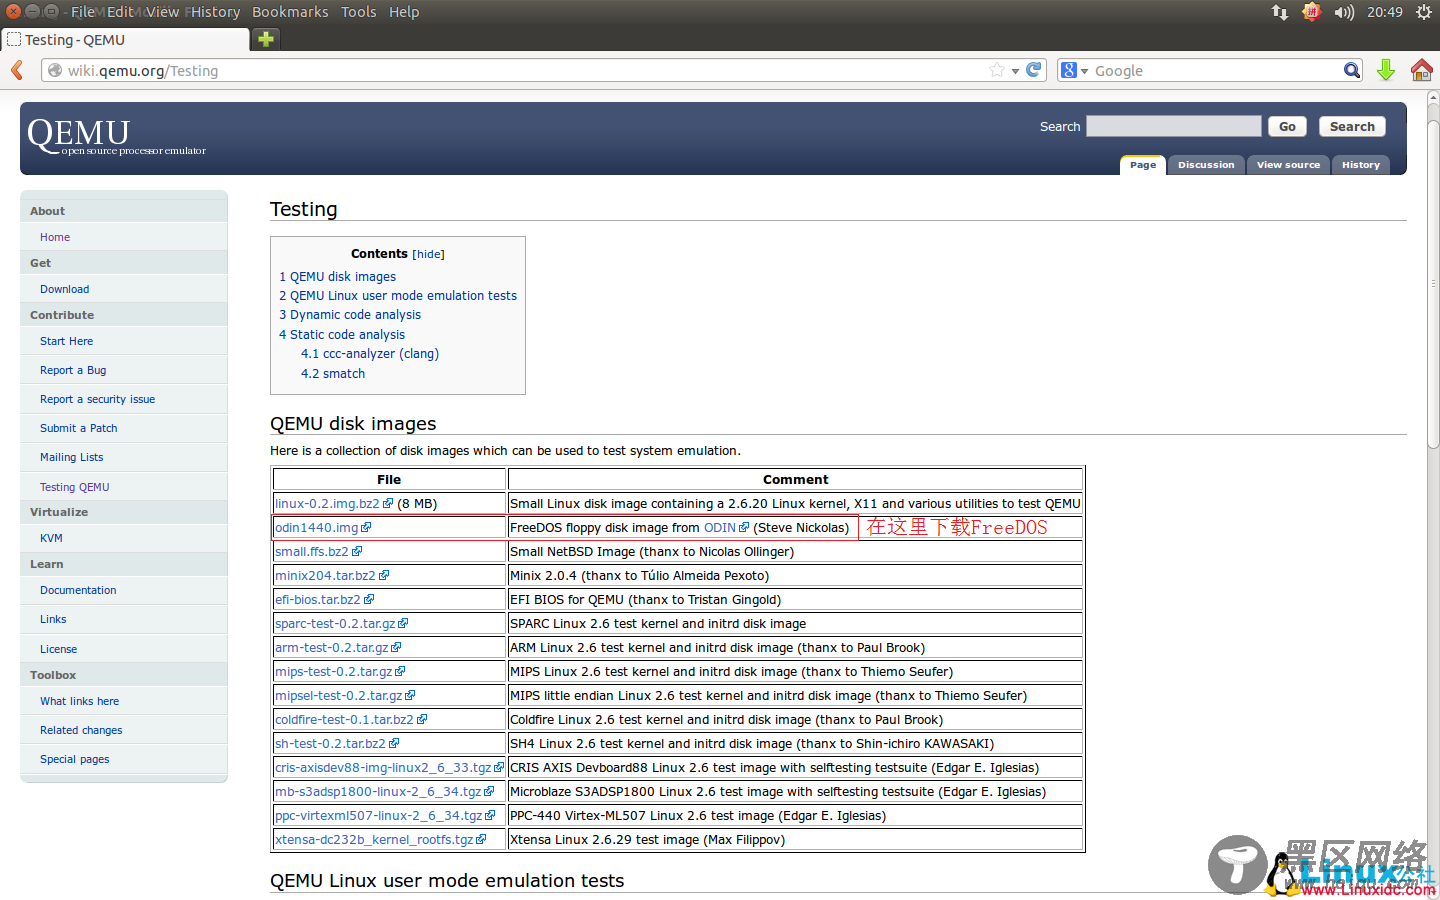Show the clock reading 20:49

point(1385,12)
